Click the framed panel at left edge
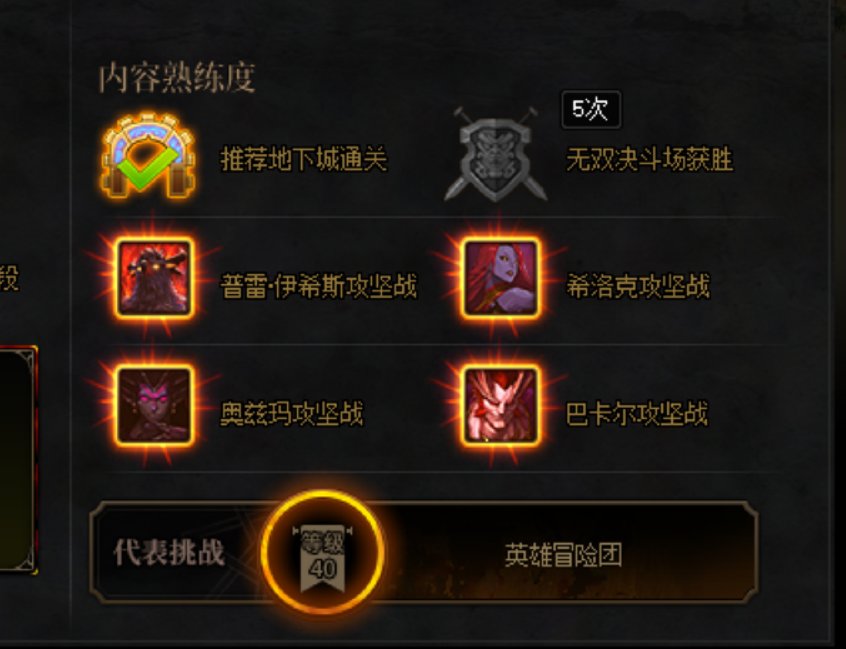 pos(18,460)
